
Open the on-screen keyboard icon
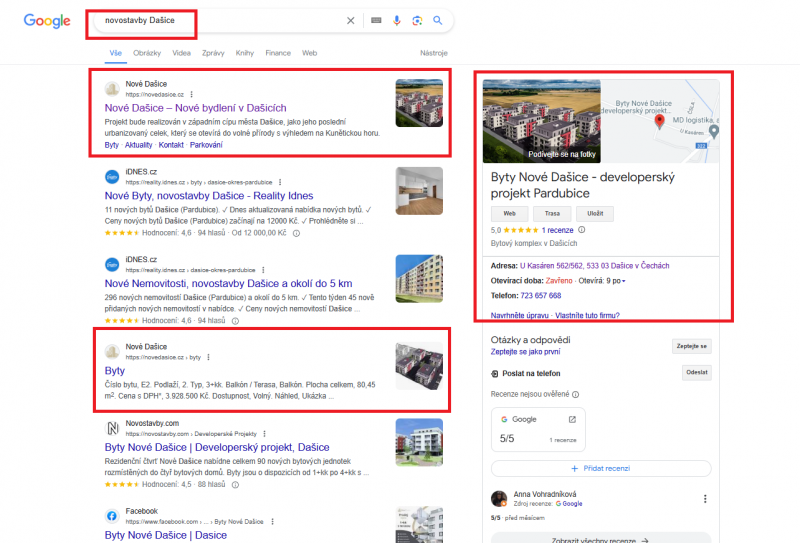376,20
